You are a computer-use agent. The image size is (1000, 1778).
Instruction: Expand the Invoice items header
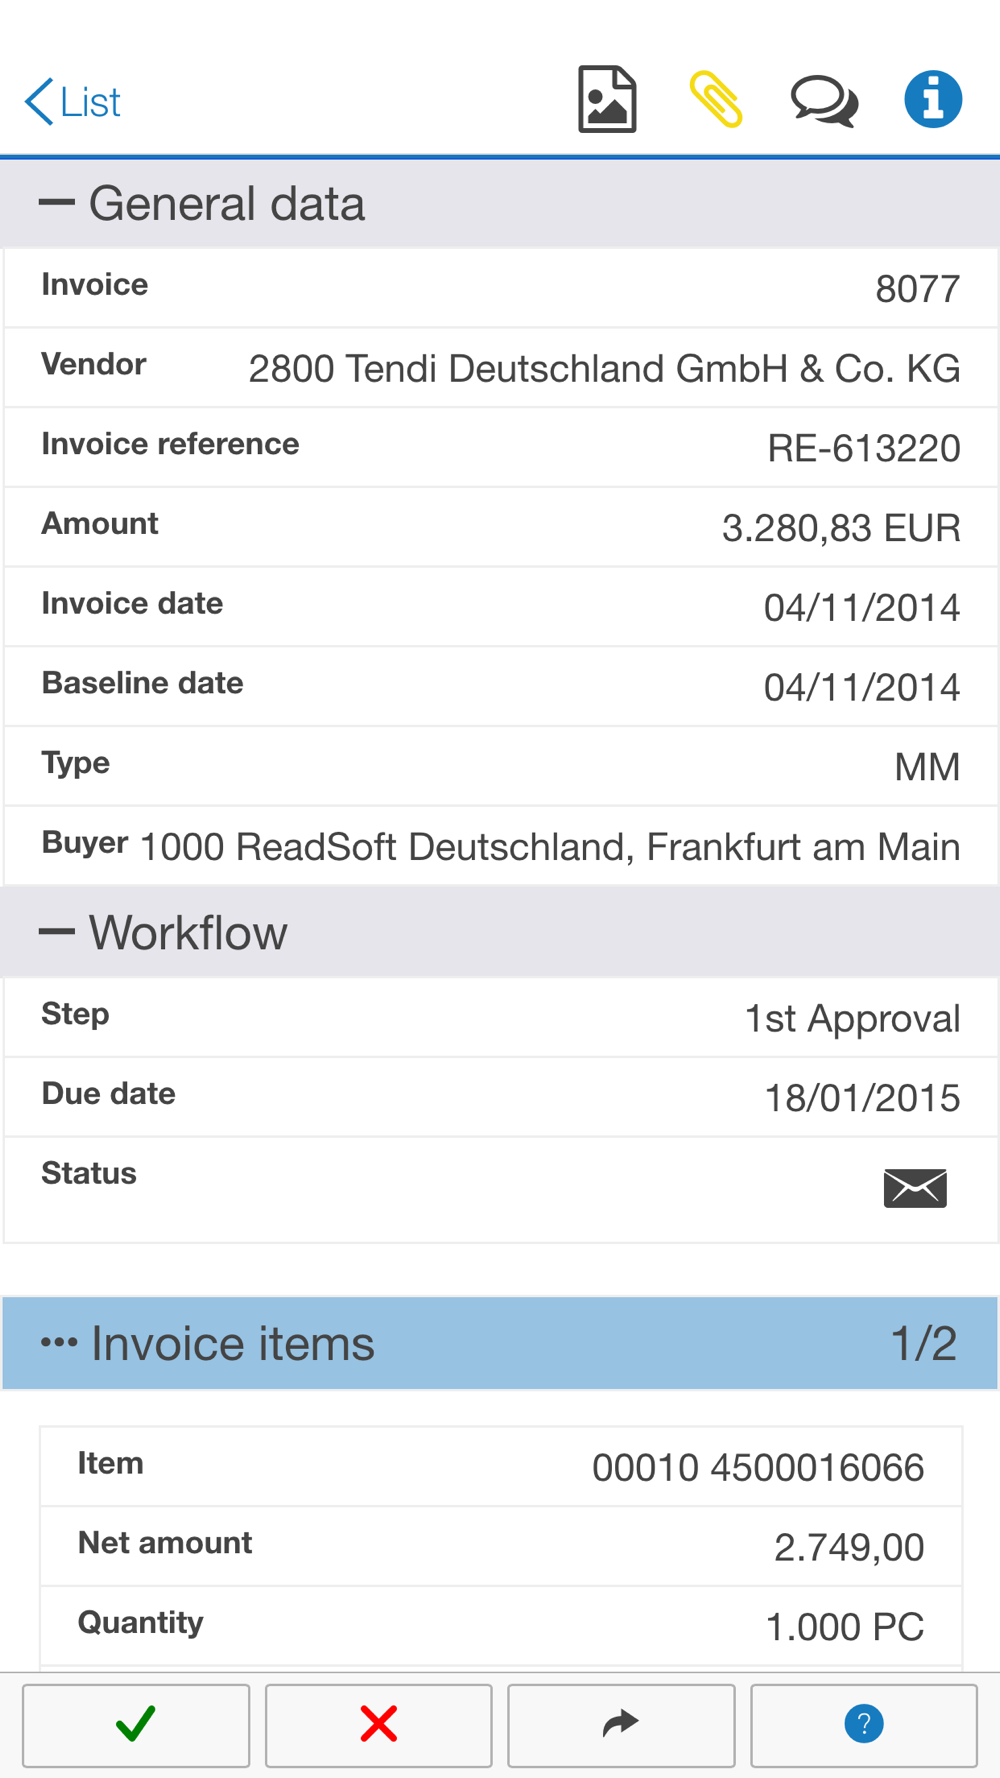(x=500, y=1343)
